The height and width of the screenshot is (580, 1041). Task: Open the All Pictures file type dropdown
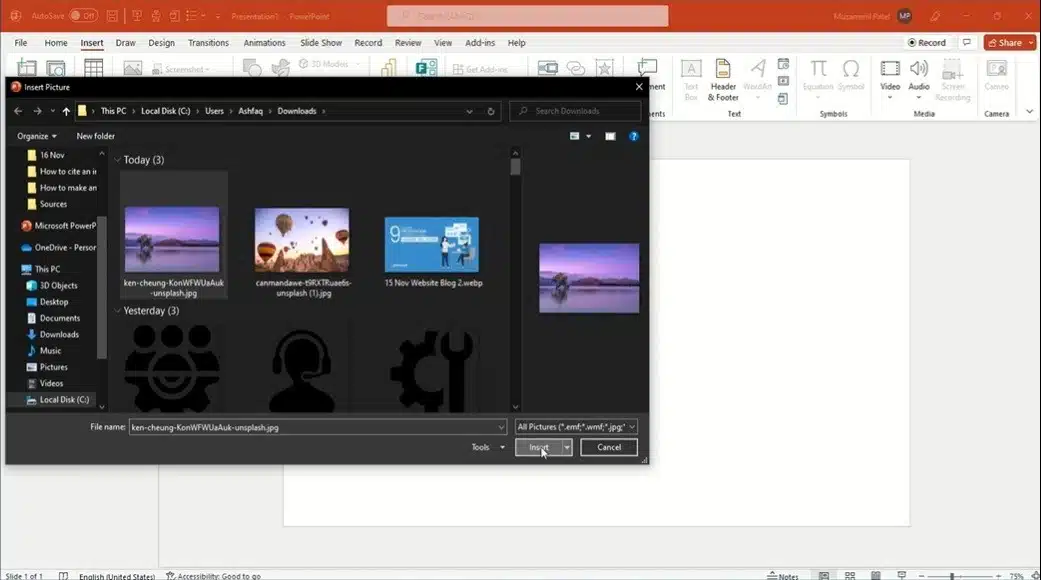pyautogui.click(x=577, y=427)
